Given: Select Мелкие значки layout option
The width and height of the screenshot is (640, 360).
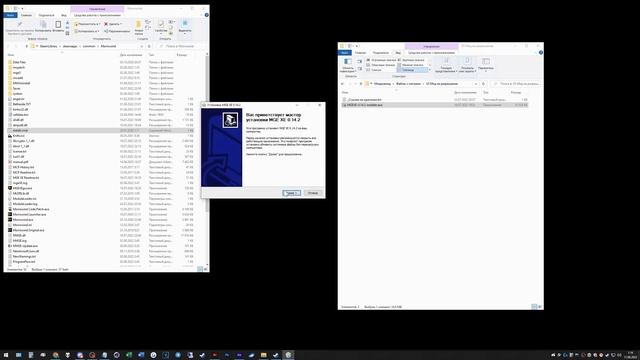Looking at the screenshot, I should click(x=411, y=65).
